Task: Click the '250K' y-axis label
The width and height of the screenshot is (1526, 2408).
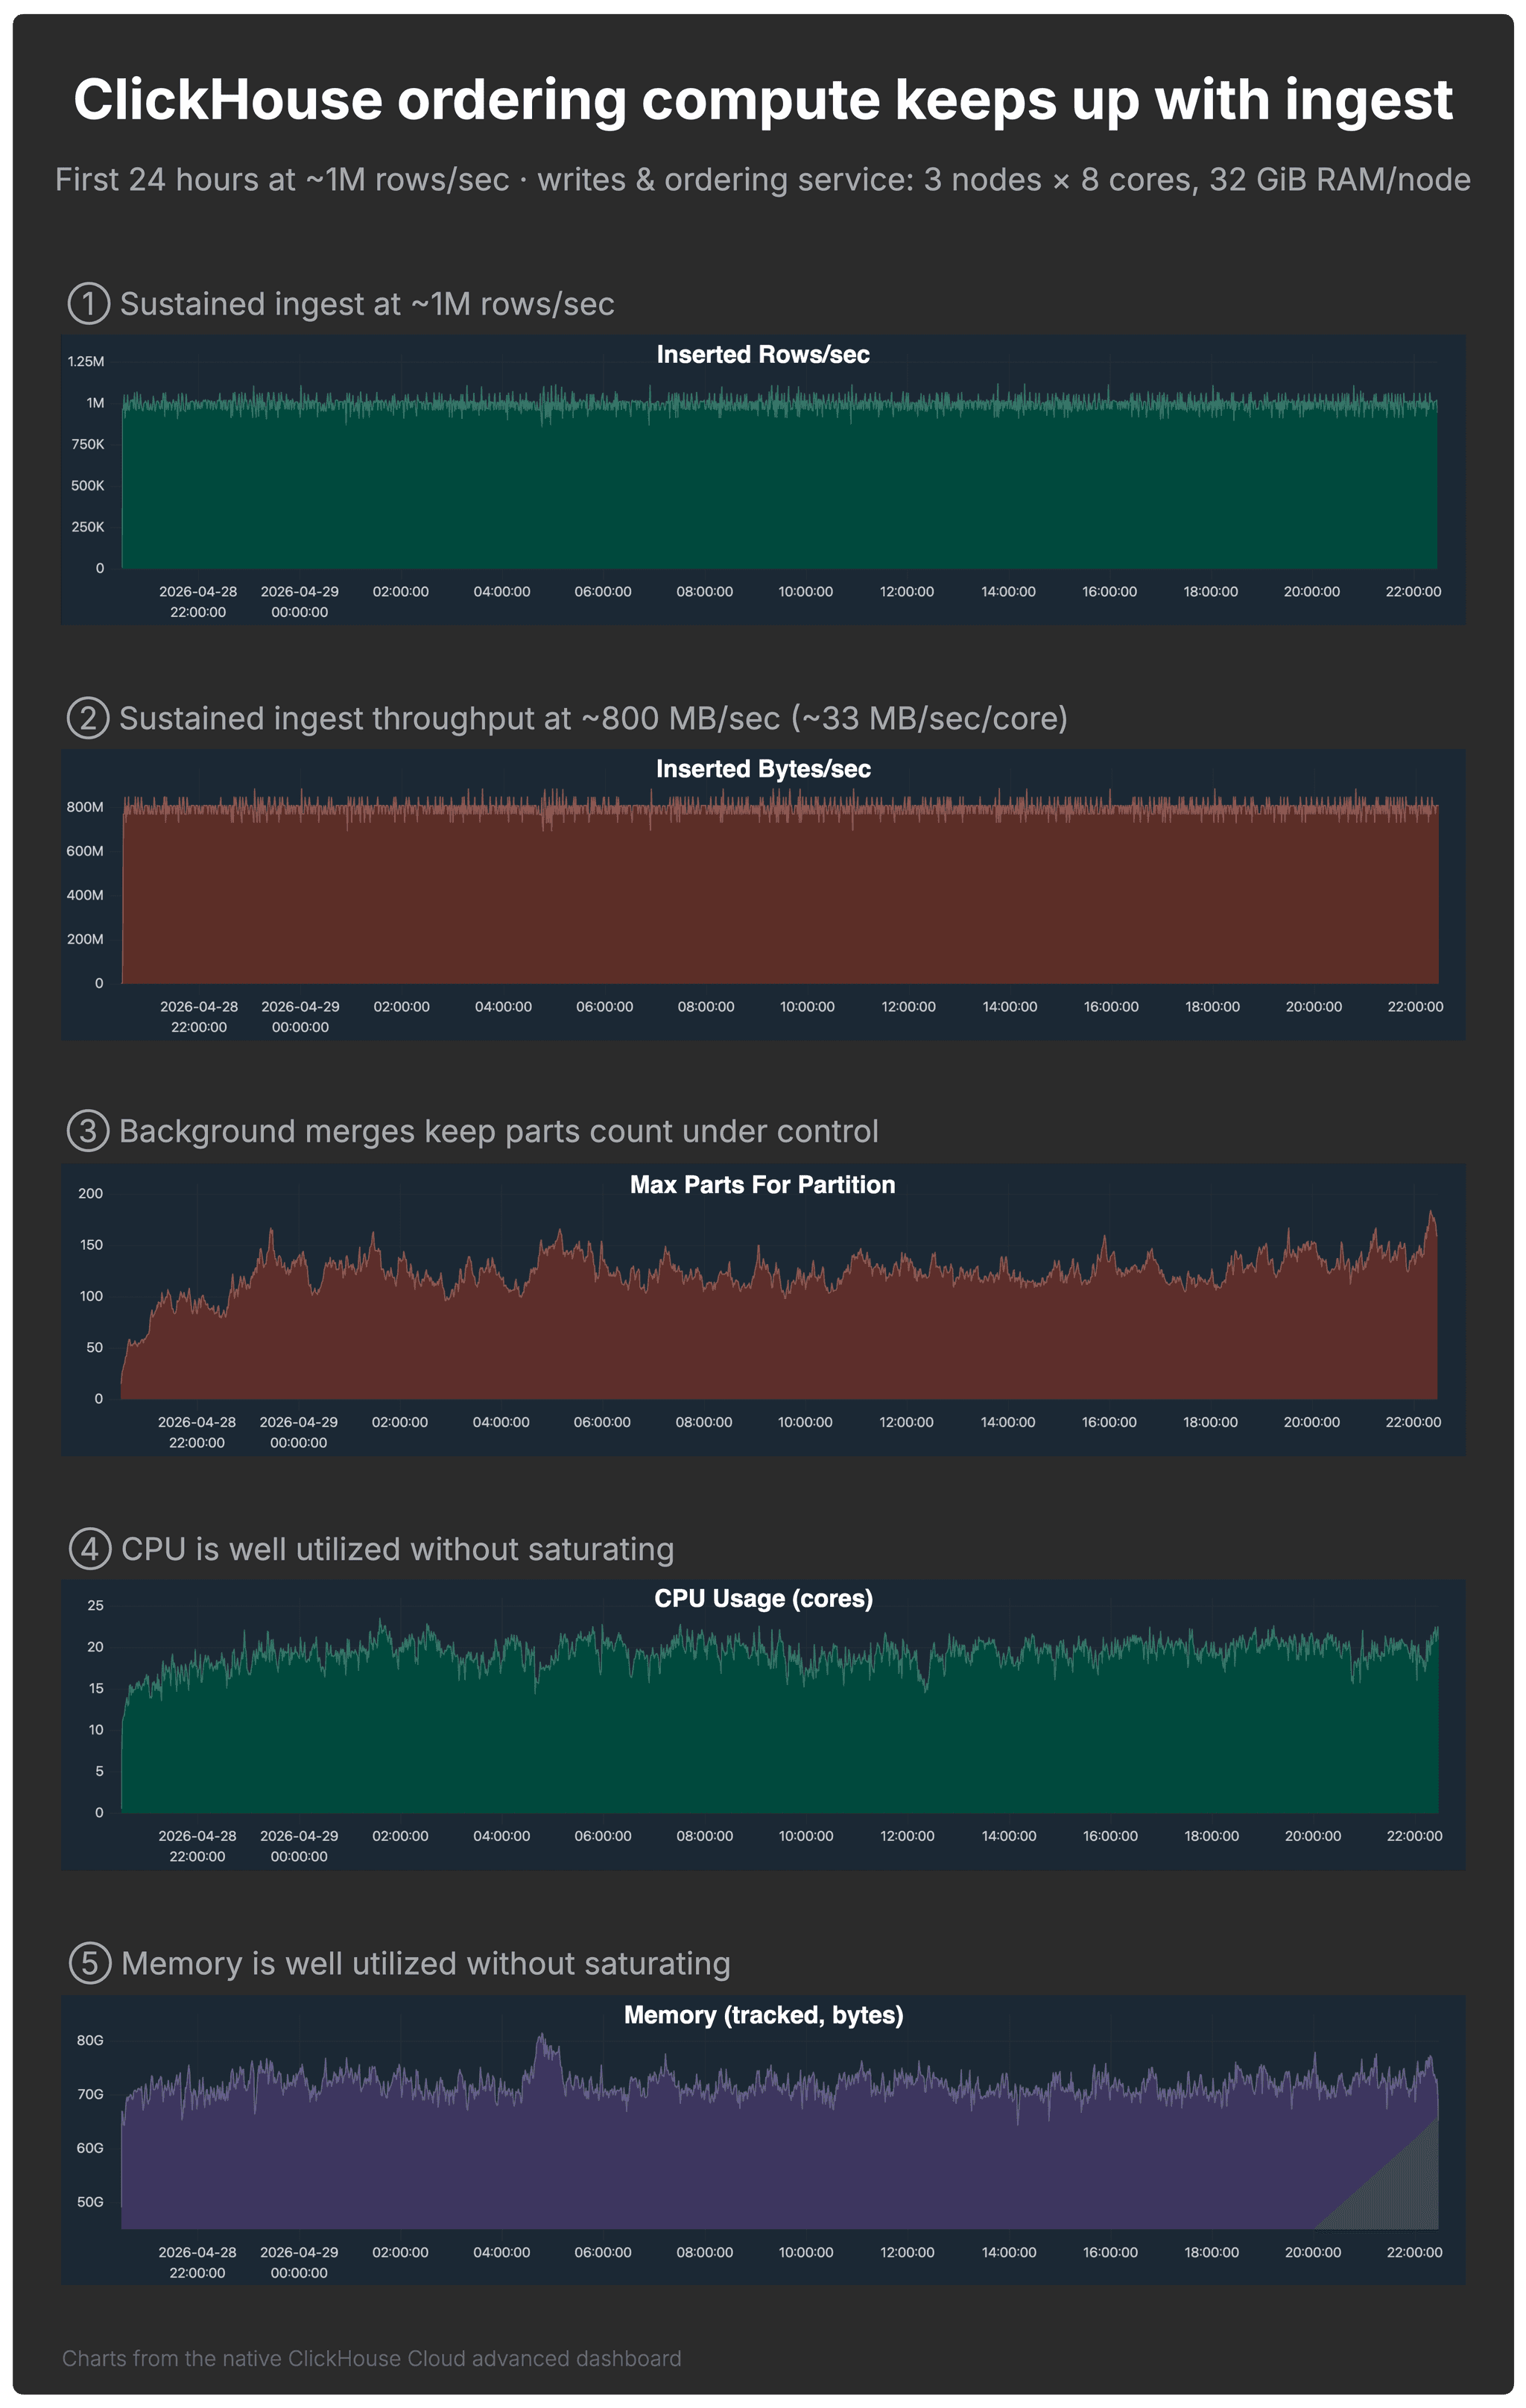Action: [87, 527]
